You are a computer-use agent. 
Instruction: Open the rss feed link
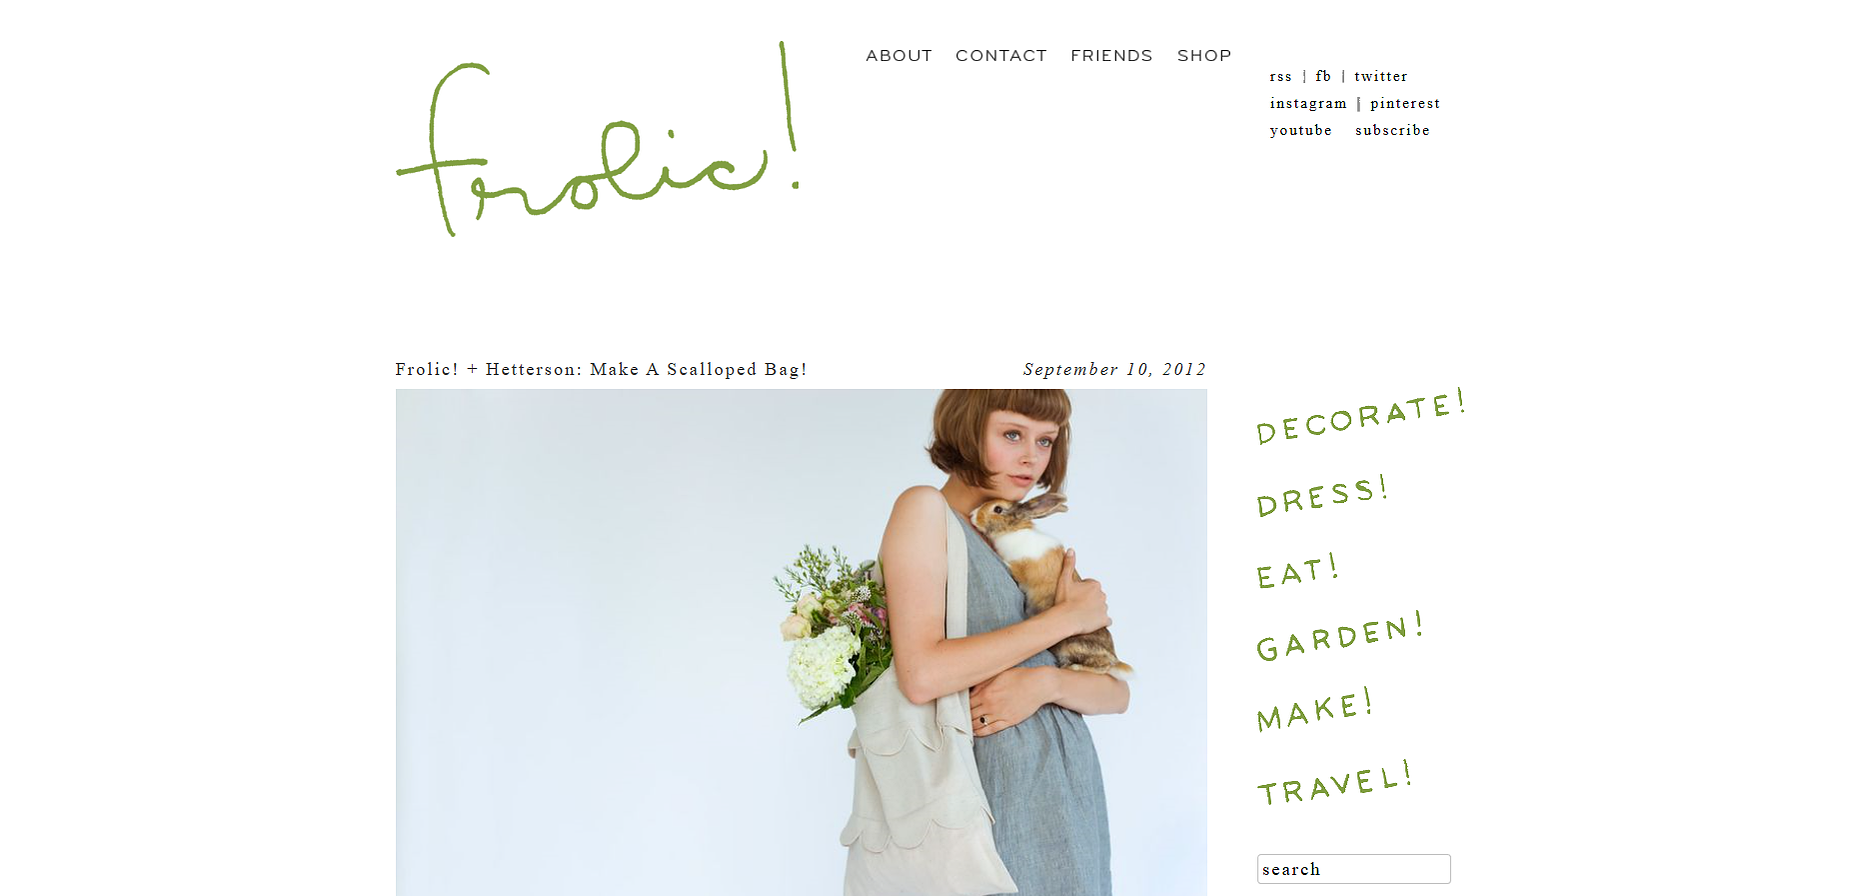1281,76
